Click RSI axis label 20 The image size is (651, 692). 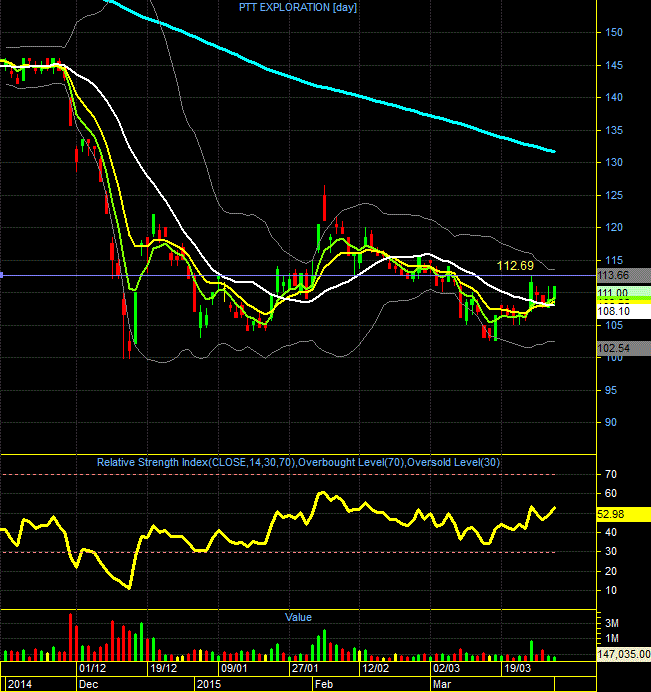[x=611, y=571]
